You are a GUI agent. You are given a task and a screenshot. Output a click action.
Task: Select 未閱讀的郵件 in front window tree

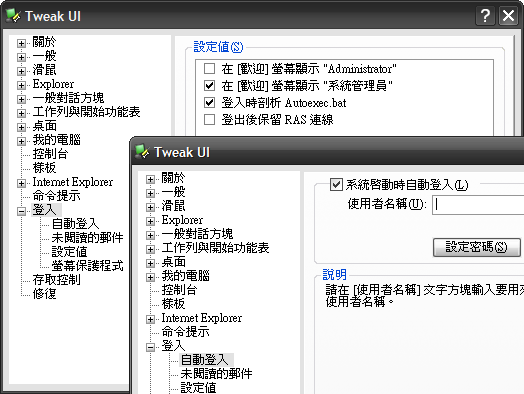coord(217,374)
